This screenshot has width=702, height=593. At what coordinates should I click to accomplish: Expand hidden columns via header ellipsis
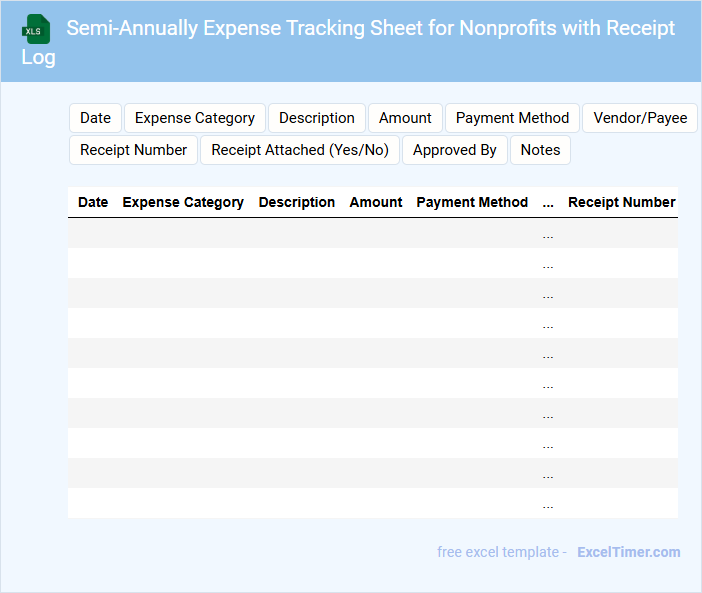[x=548, y=202]
